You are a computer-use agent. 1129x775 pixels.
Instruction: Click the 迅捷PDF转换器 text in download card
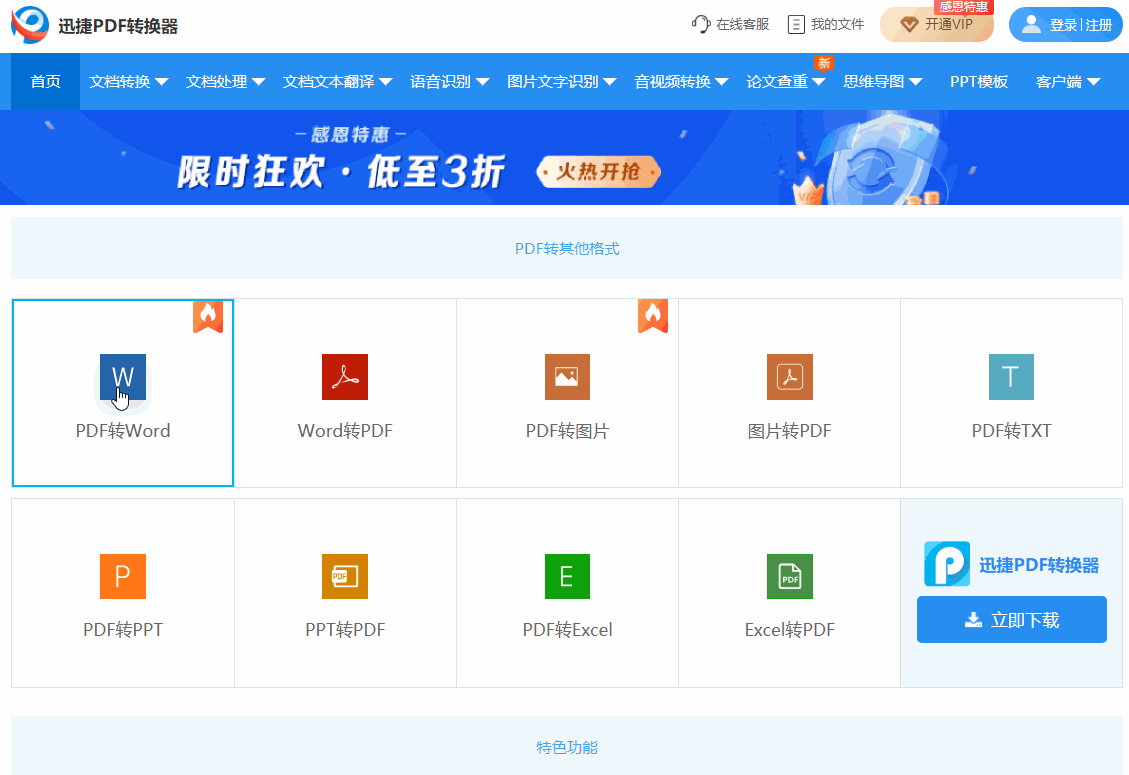[x=1039, y=565]
